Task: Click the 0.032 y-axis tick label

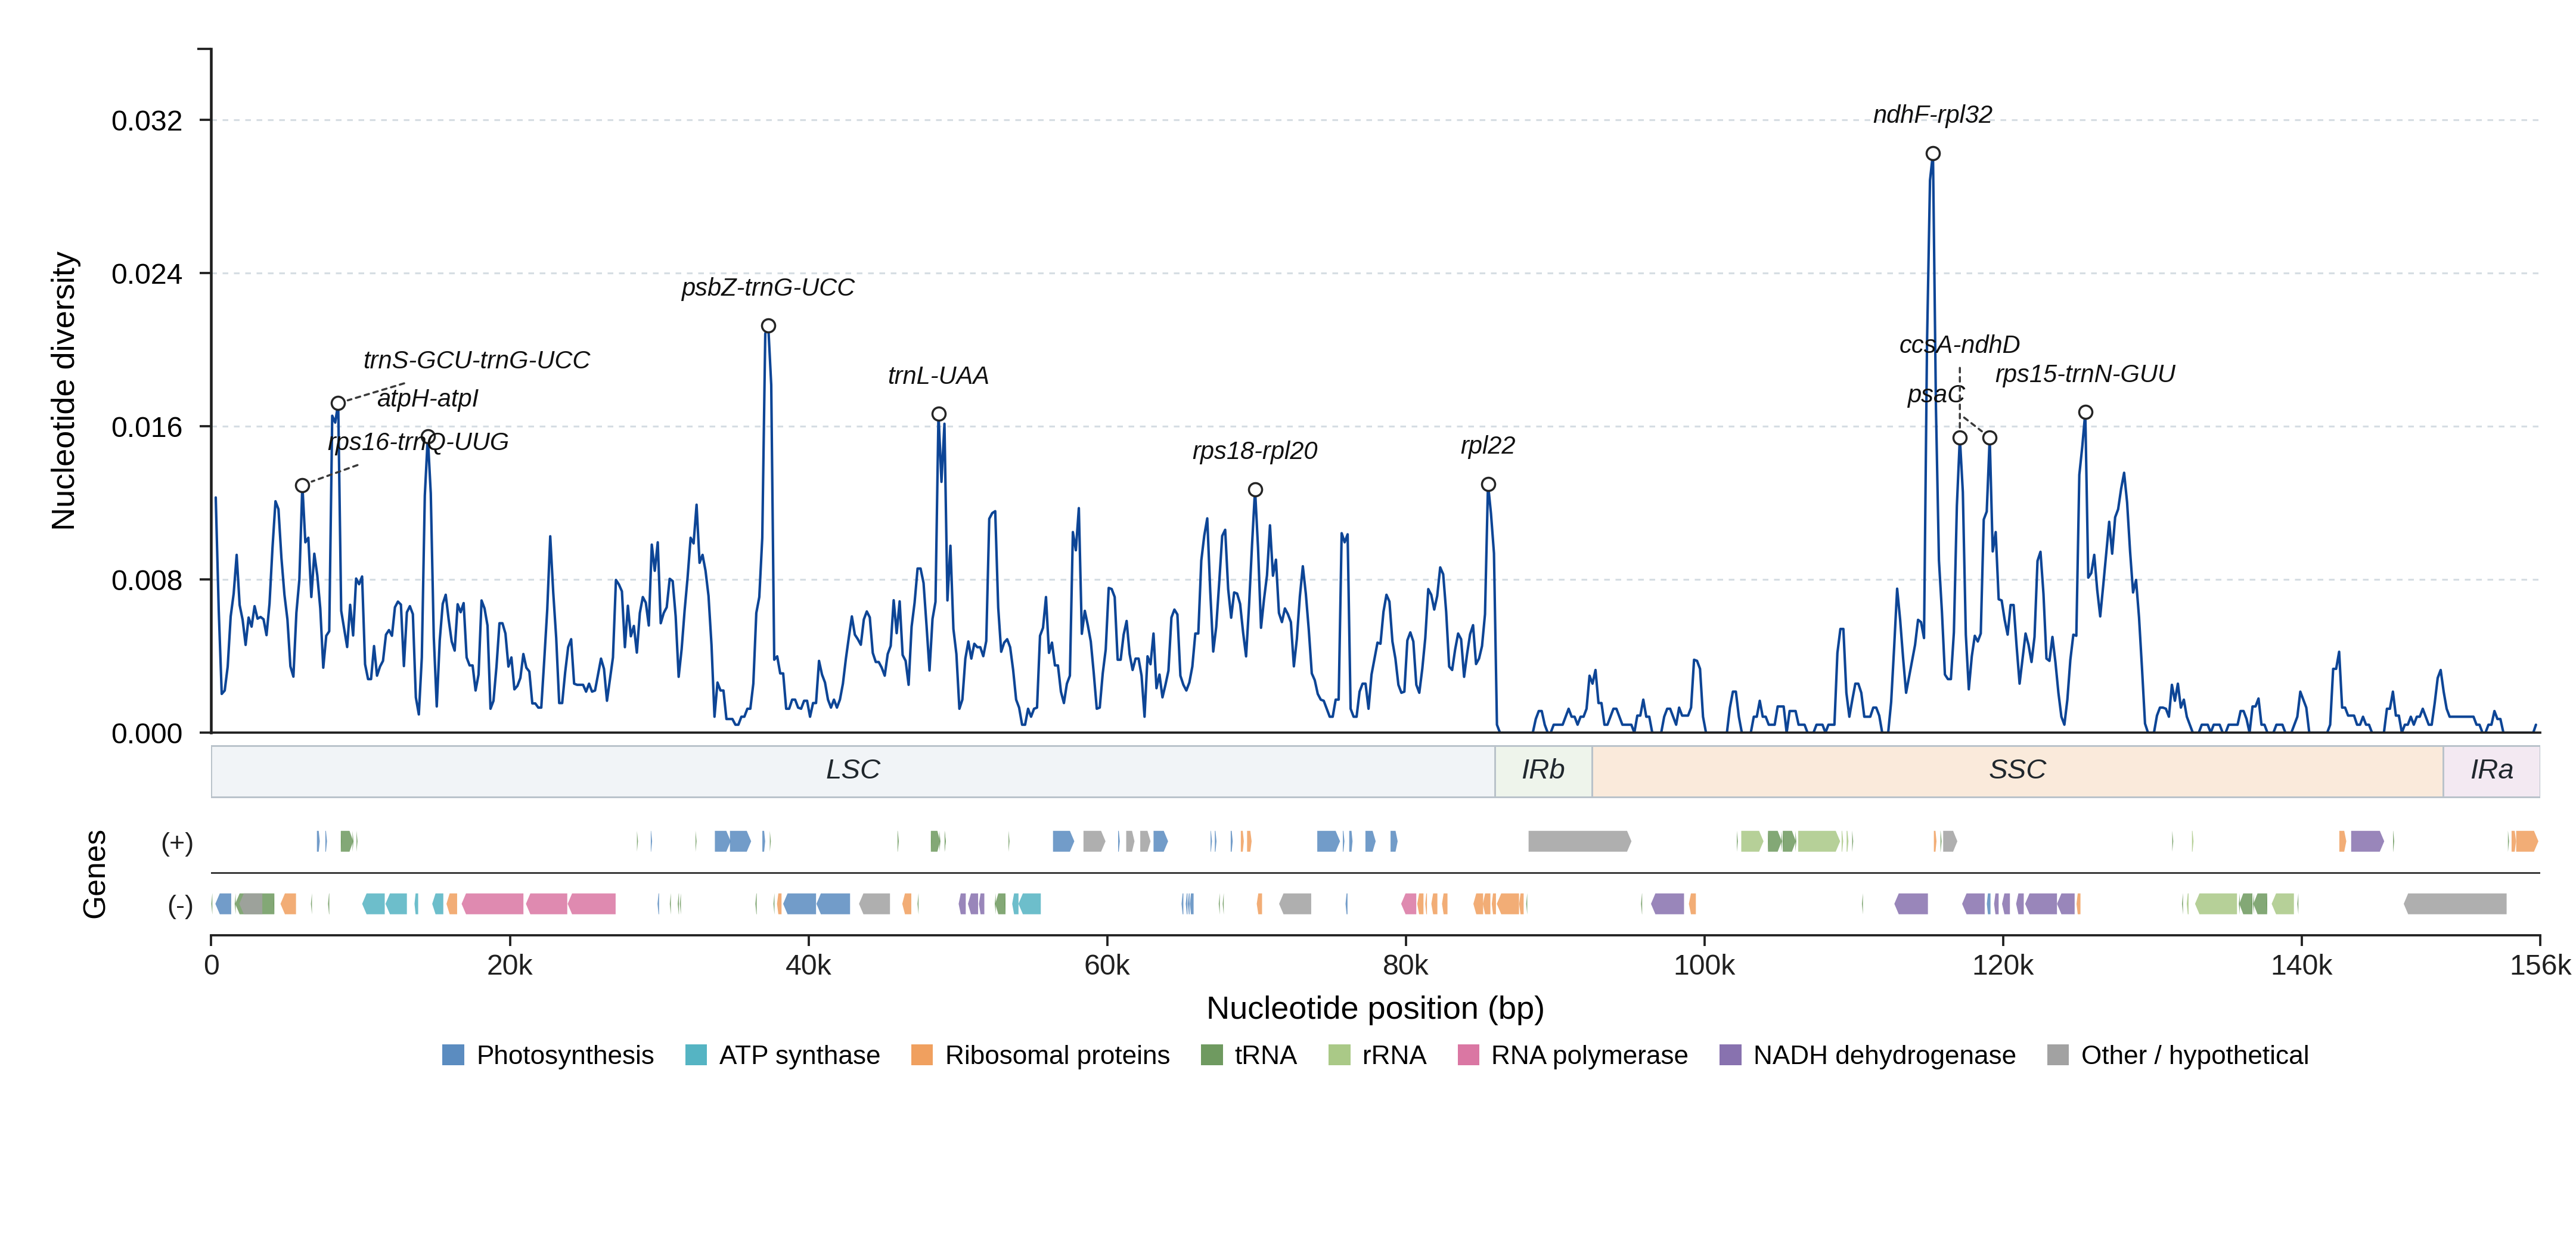Action: click(147, 121)
